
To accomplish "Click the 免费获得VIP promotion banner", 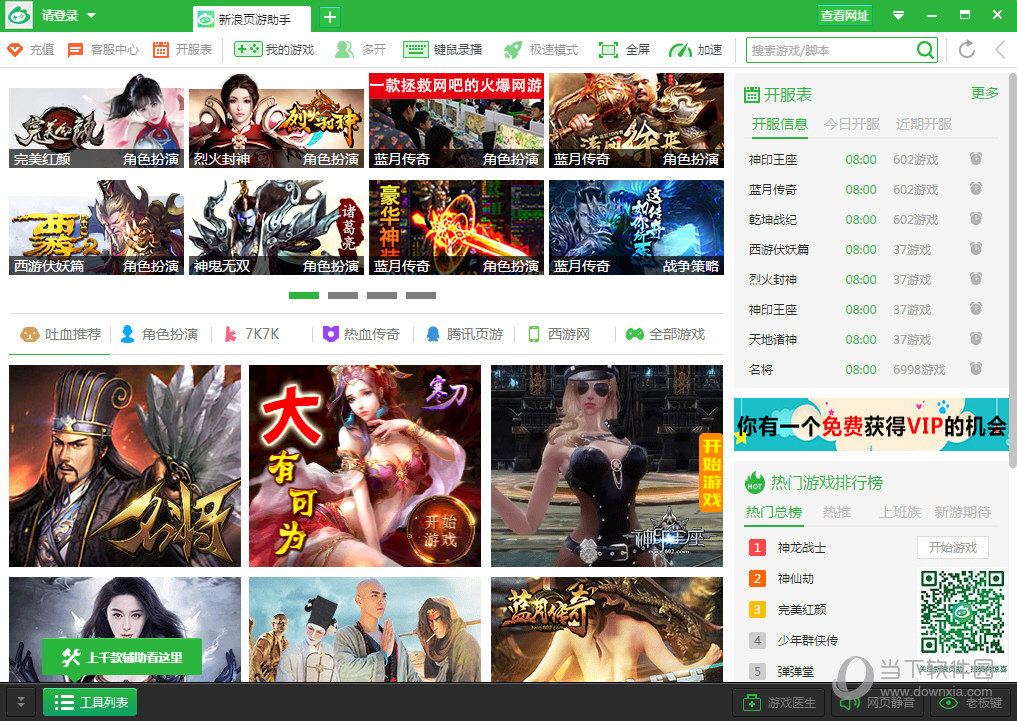I will [871, 425].
